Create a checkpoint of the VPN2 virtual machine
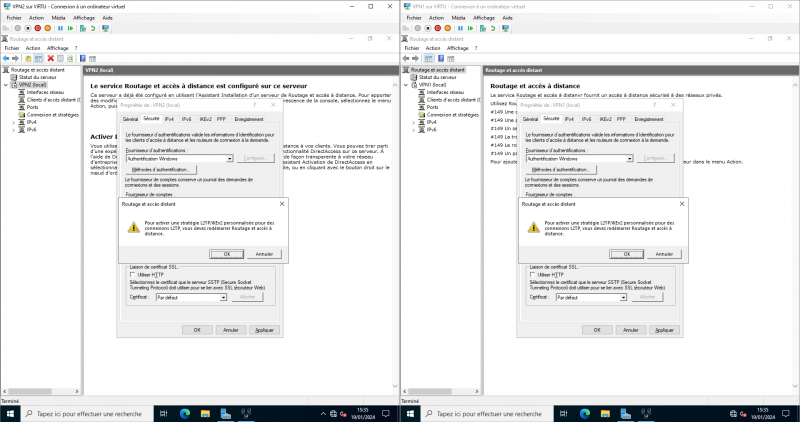 (x=83, y=29)
